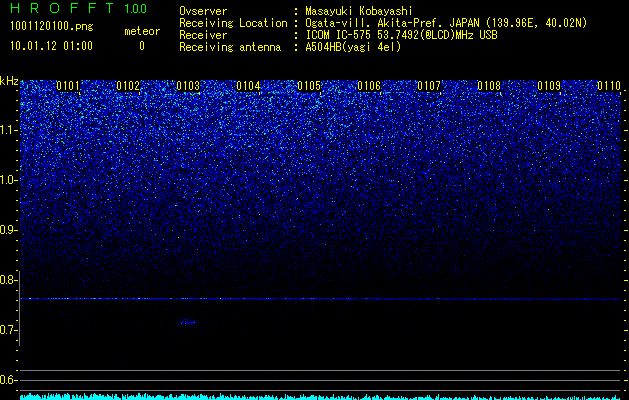Click the Receiving antenna label
This screenshot has height=400, width=629.
coord(230,47)
